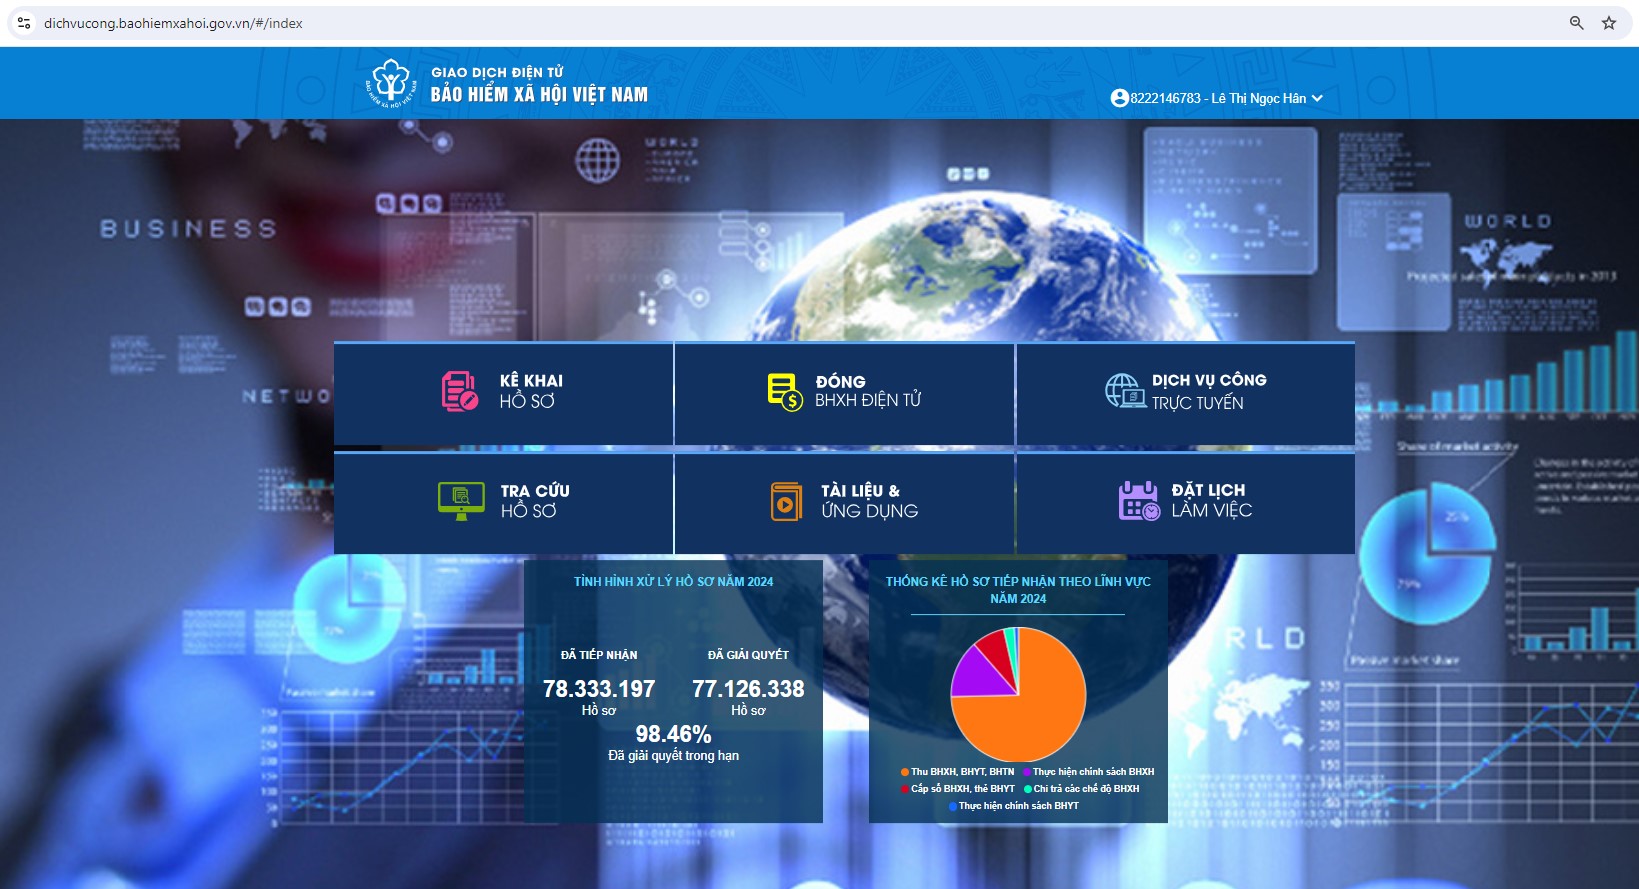
Task: Click the 77.126.338 resolved count
Action: pos(748,689)
